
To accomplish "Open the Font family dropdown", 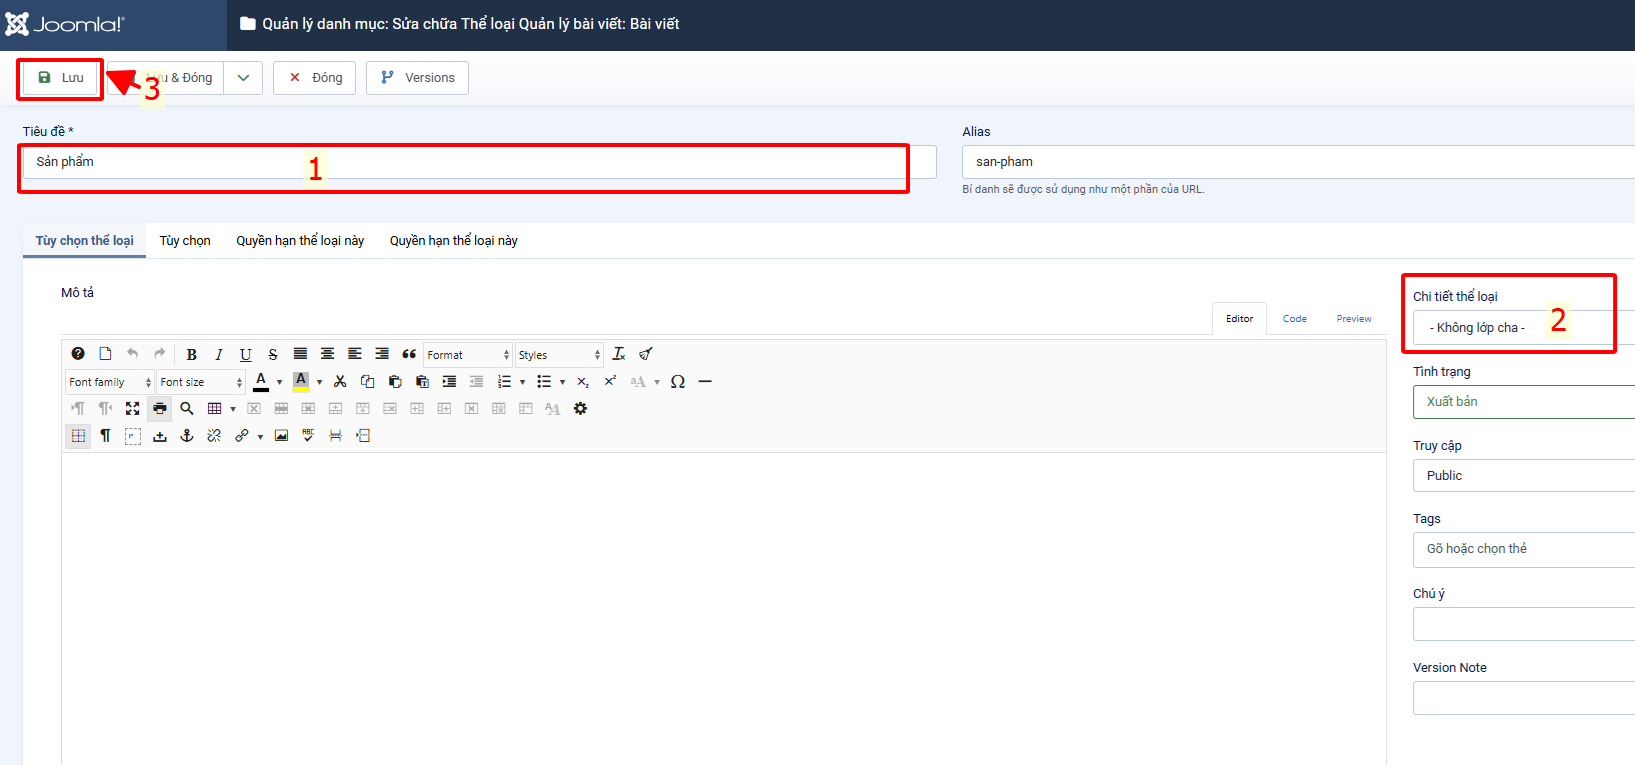I will tap(110, 382).
